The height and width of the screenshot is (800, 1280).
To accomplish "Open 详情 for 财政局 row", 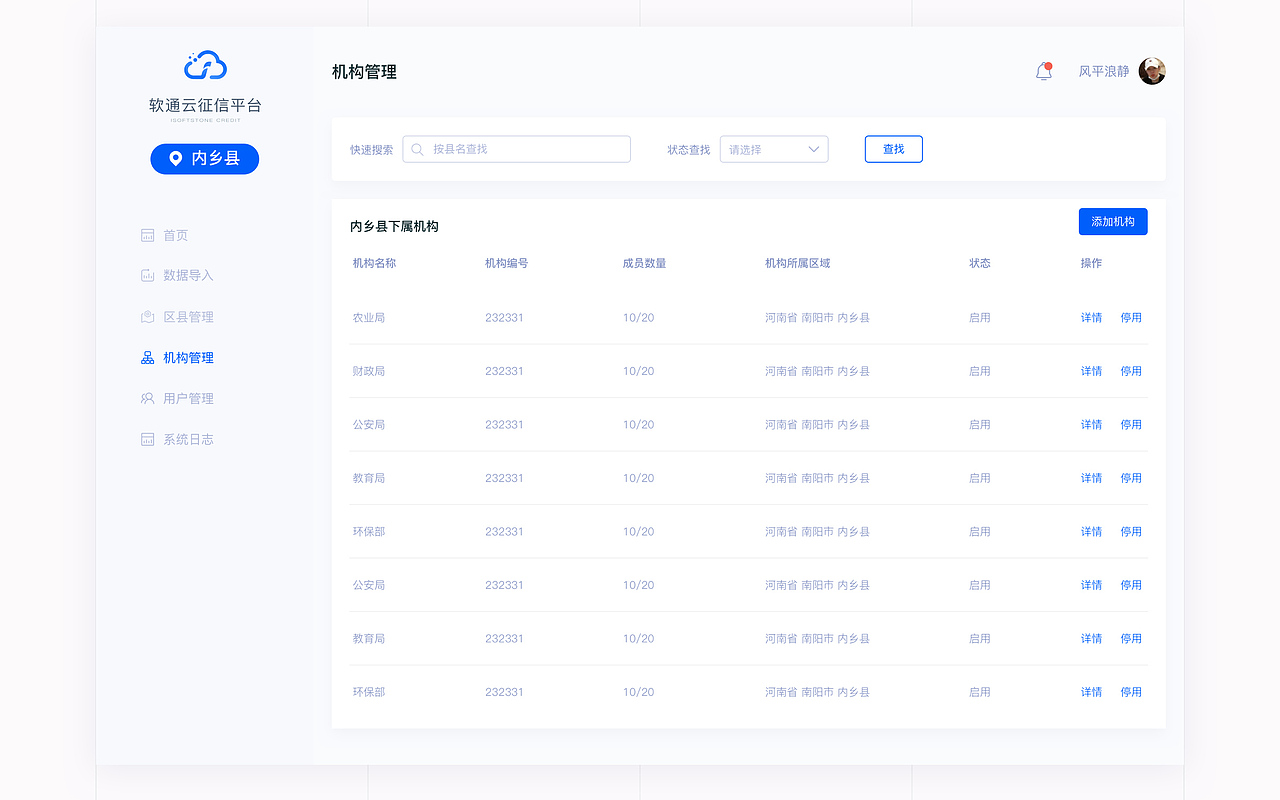I will click(x=1091, y=371).
